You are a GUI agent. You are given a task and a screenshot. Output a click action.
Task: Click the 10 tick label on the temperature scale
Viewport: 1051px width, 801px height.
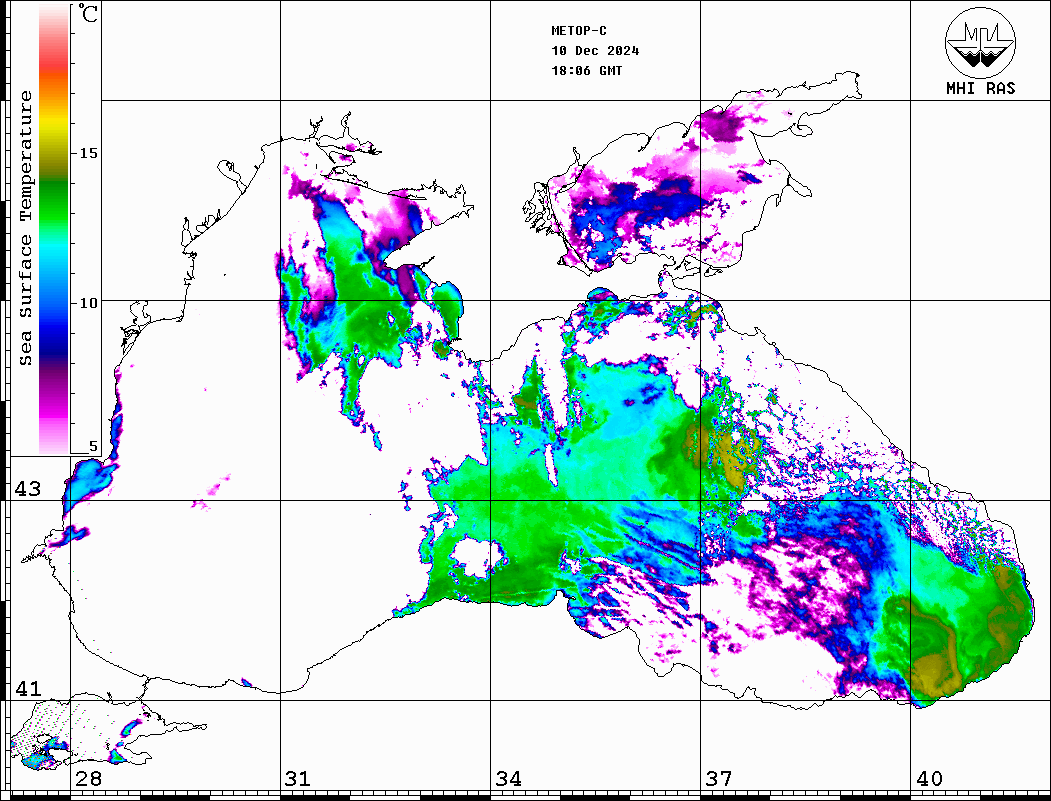click(88, 303)
